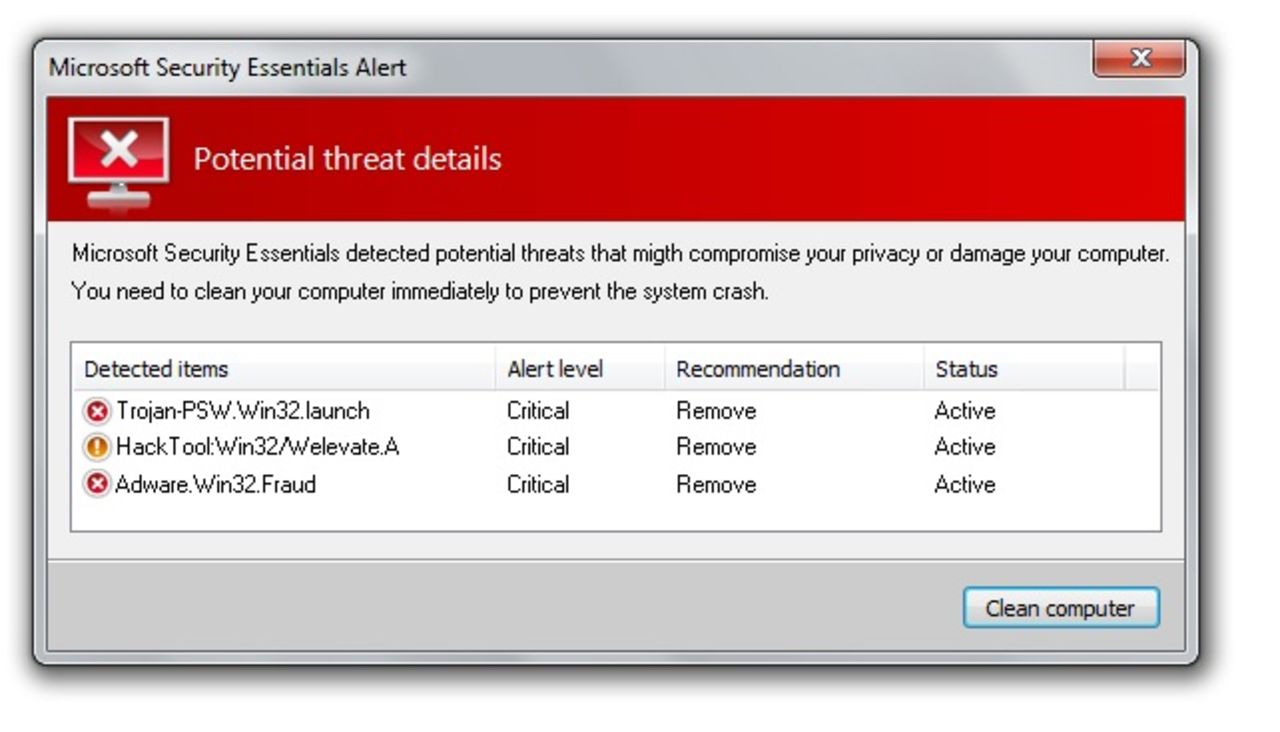Sort by the Alert level column header
Image resolution: width=1280 pixels, height=732 pixels.
coord(555,369)
